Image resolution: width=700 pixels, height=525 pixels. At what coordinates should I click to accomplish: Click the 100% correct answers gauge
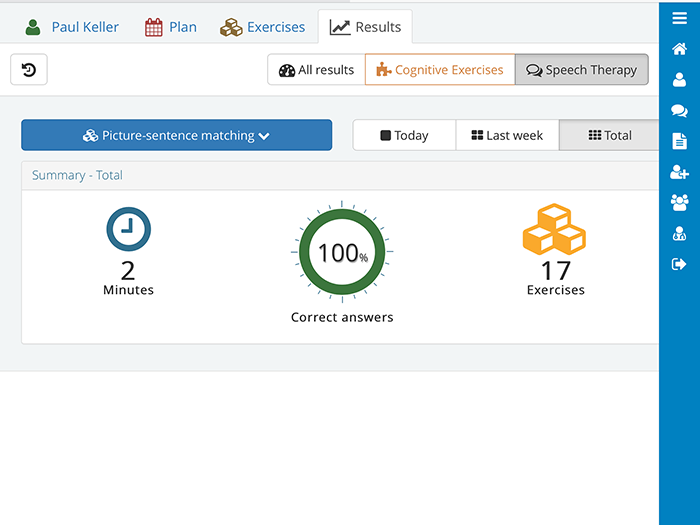click(342, 252)
